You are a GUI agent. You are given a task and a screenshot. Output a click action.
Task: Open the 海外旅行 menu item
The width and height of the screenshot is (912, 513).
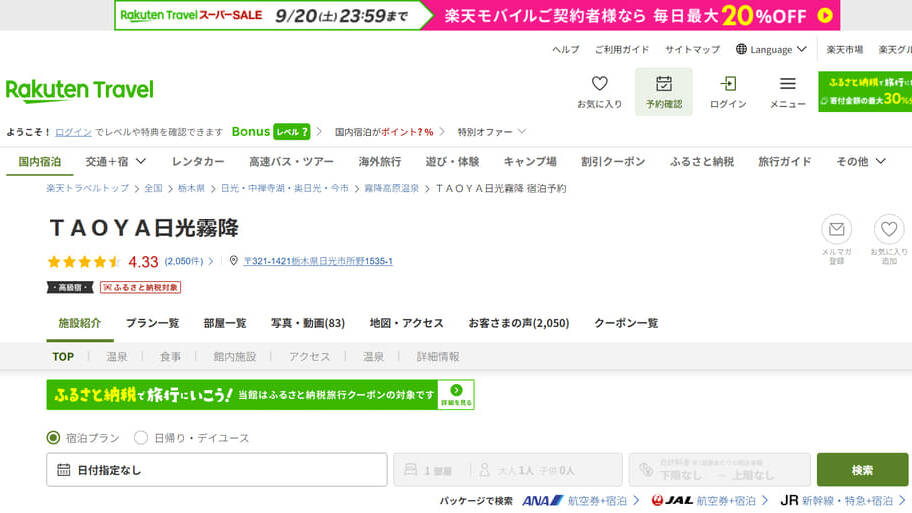tap(380, 162)
